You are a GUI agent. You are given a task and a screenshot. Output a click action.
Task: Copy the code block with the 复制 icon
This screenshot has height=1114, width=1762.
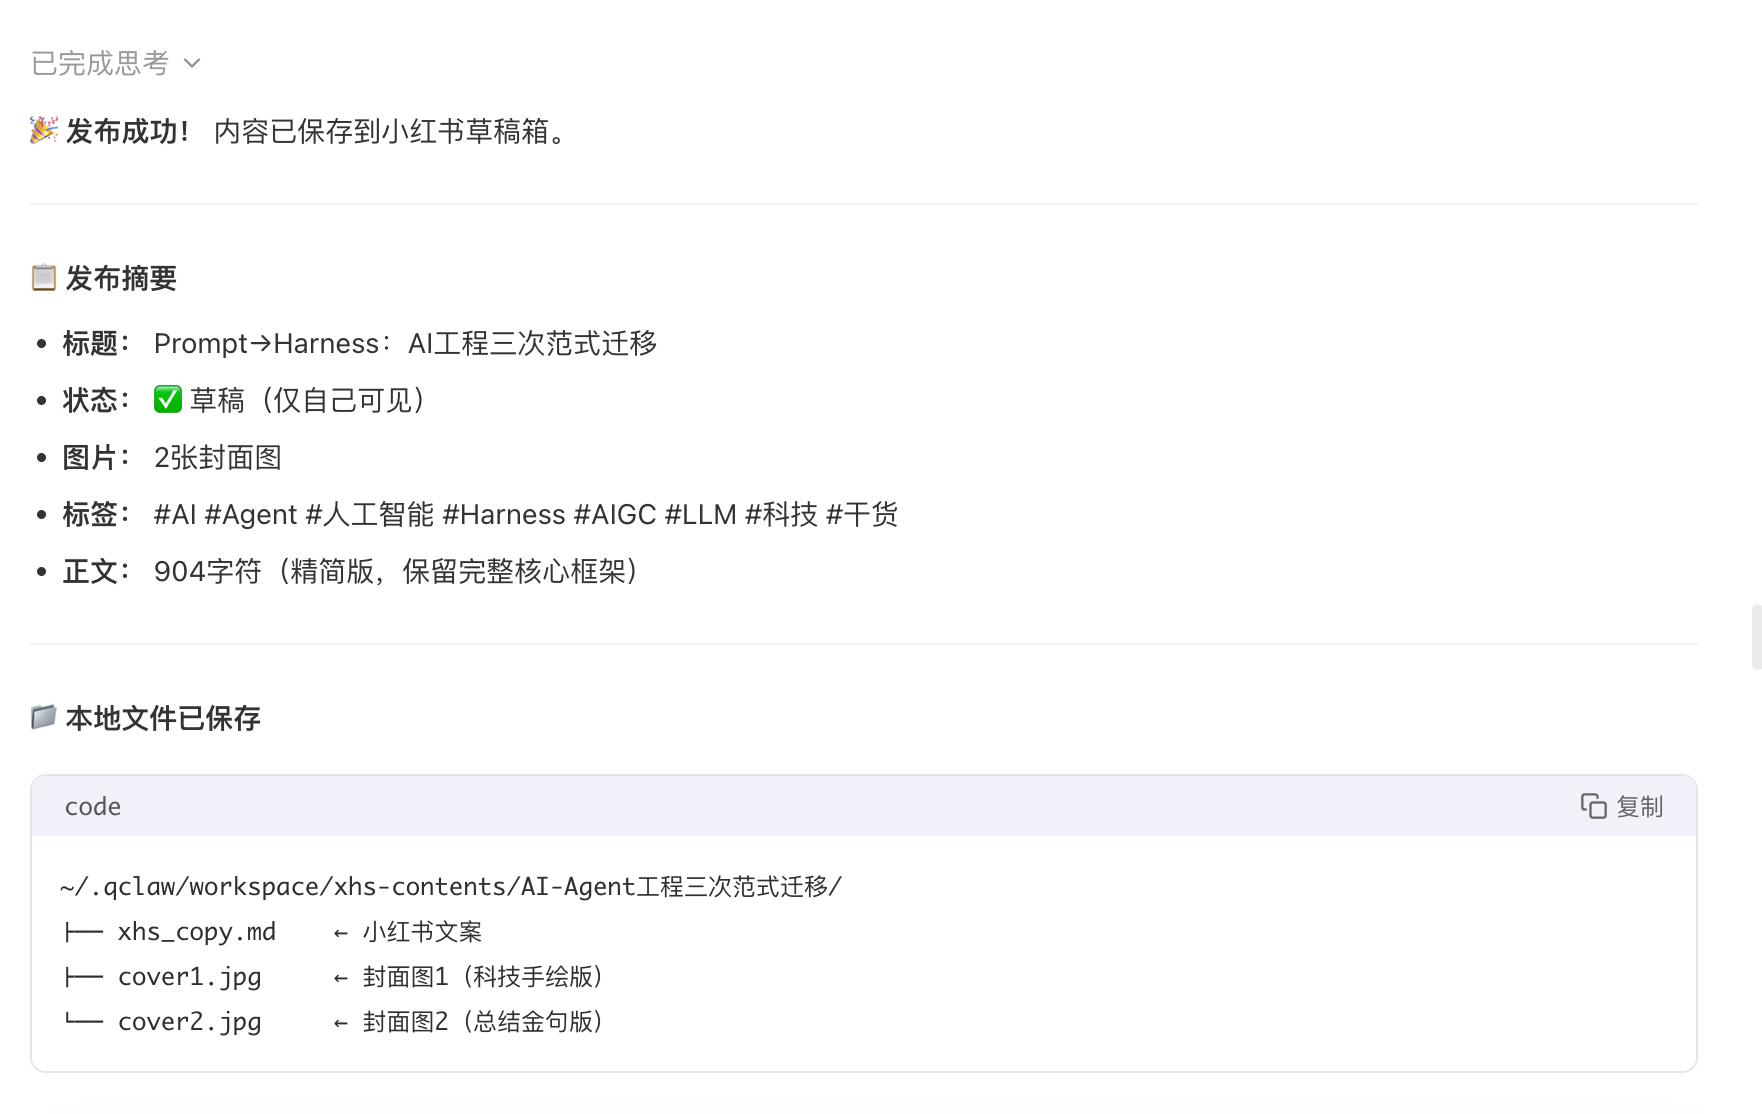[1593, 806]
